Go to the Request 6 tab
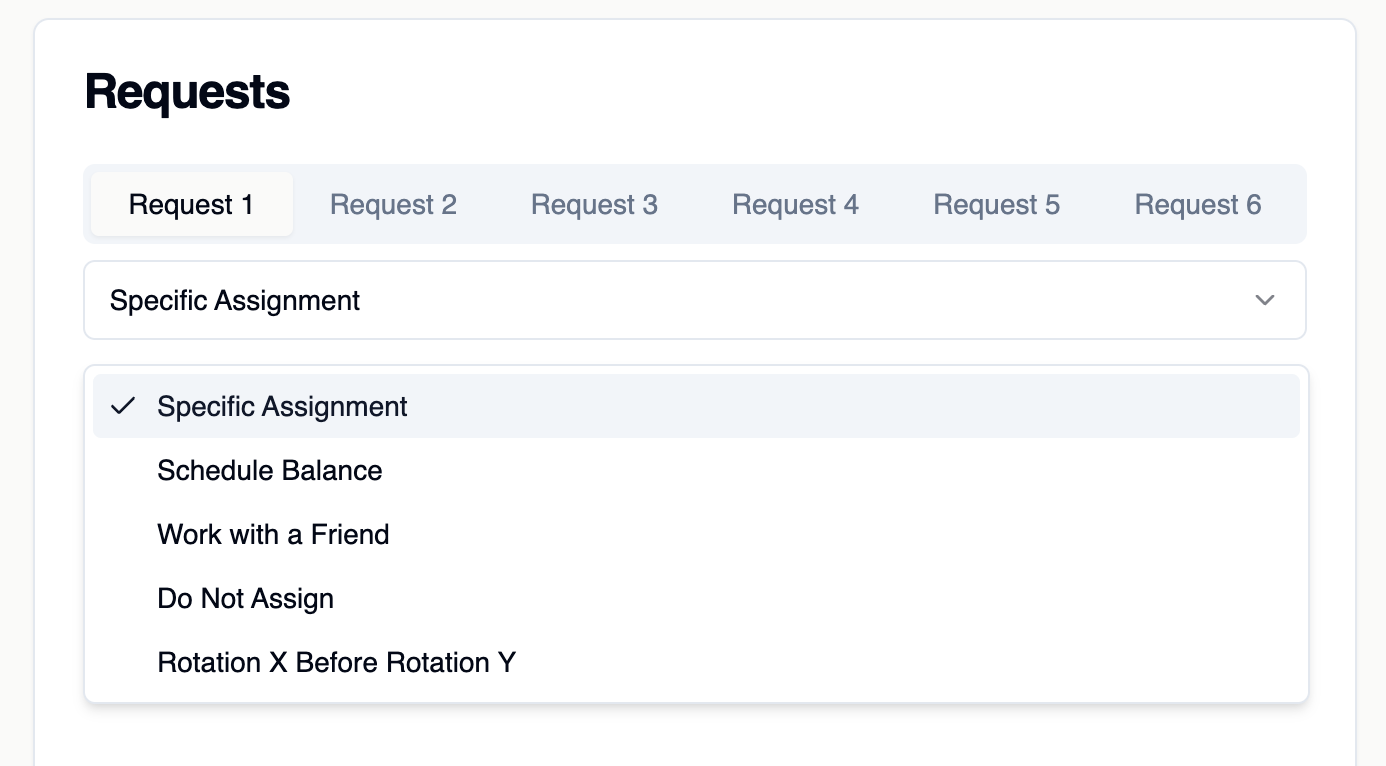Viewport: 1386px width, 766px height. 1197,204
